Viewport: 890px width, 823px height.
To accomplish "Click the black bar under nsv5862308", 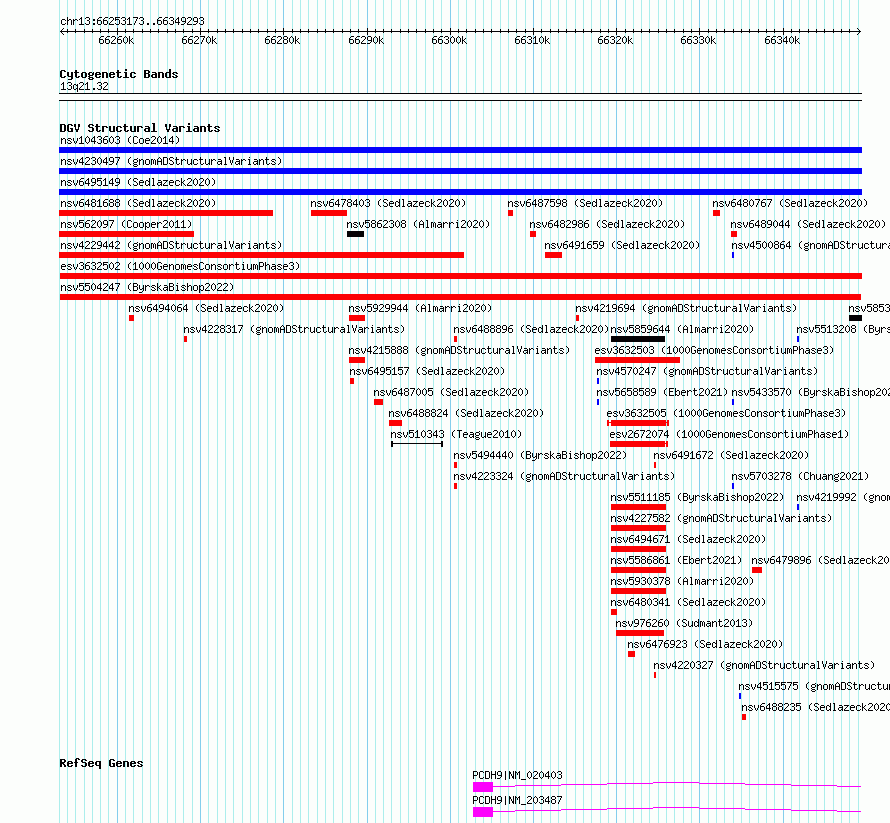I will (x=355, y=234).
